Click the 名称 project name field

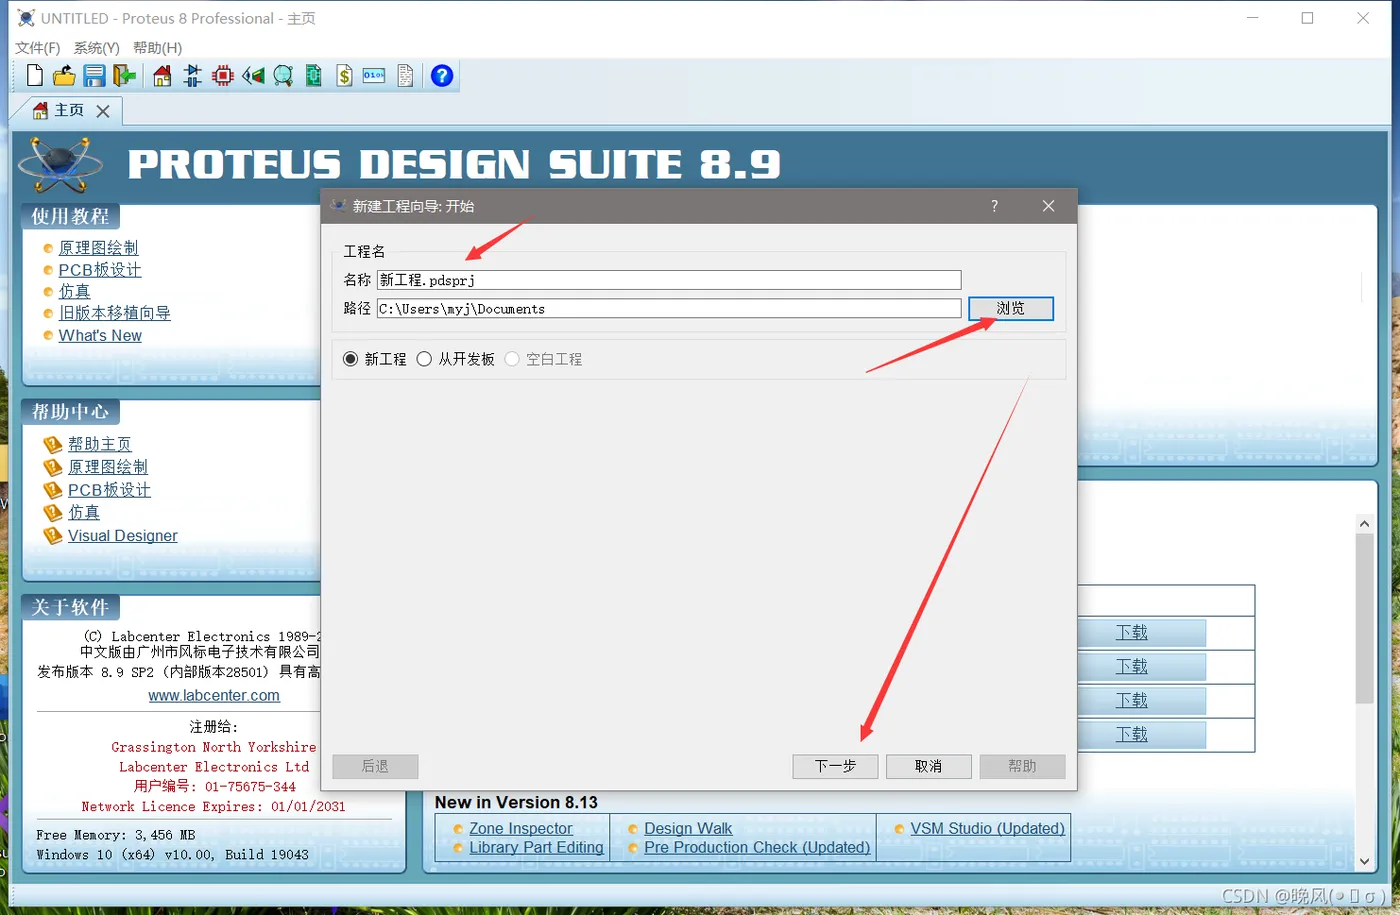click(x=669, y=280)
